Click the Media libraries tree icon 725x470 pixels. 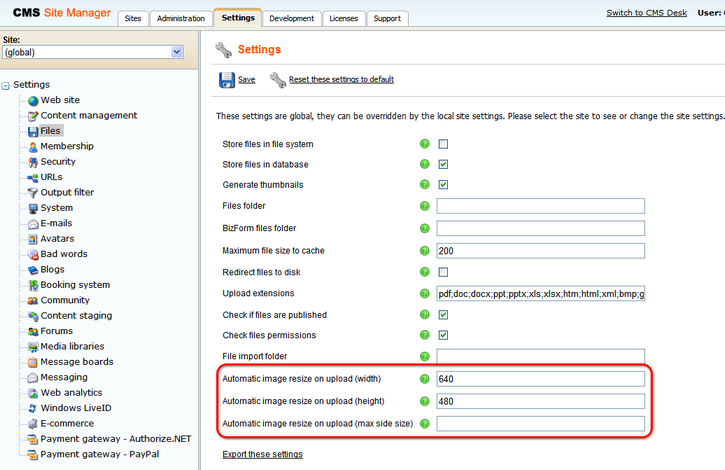[33, 346]
